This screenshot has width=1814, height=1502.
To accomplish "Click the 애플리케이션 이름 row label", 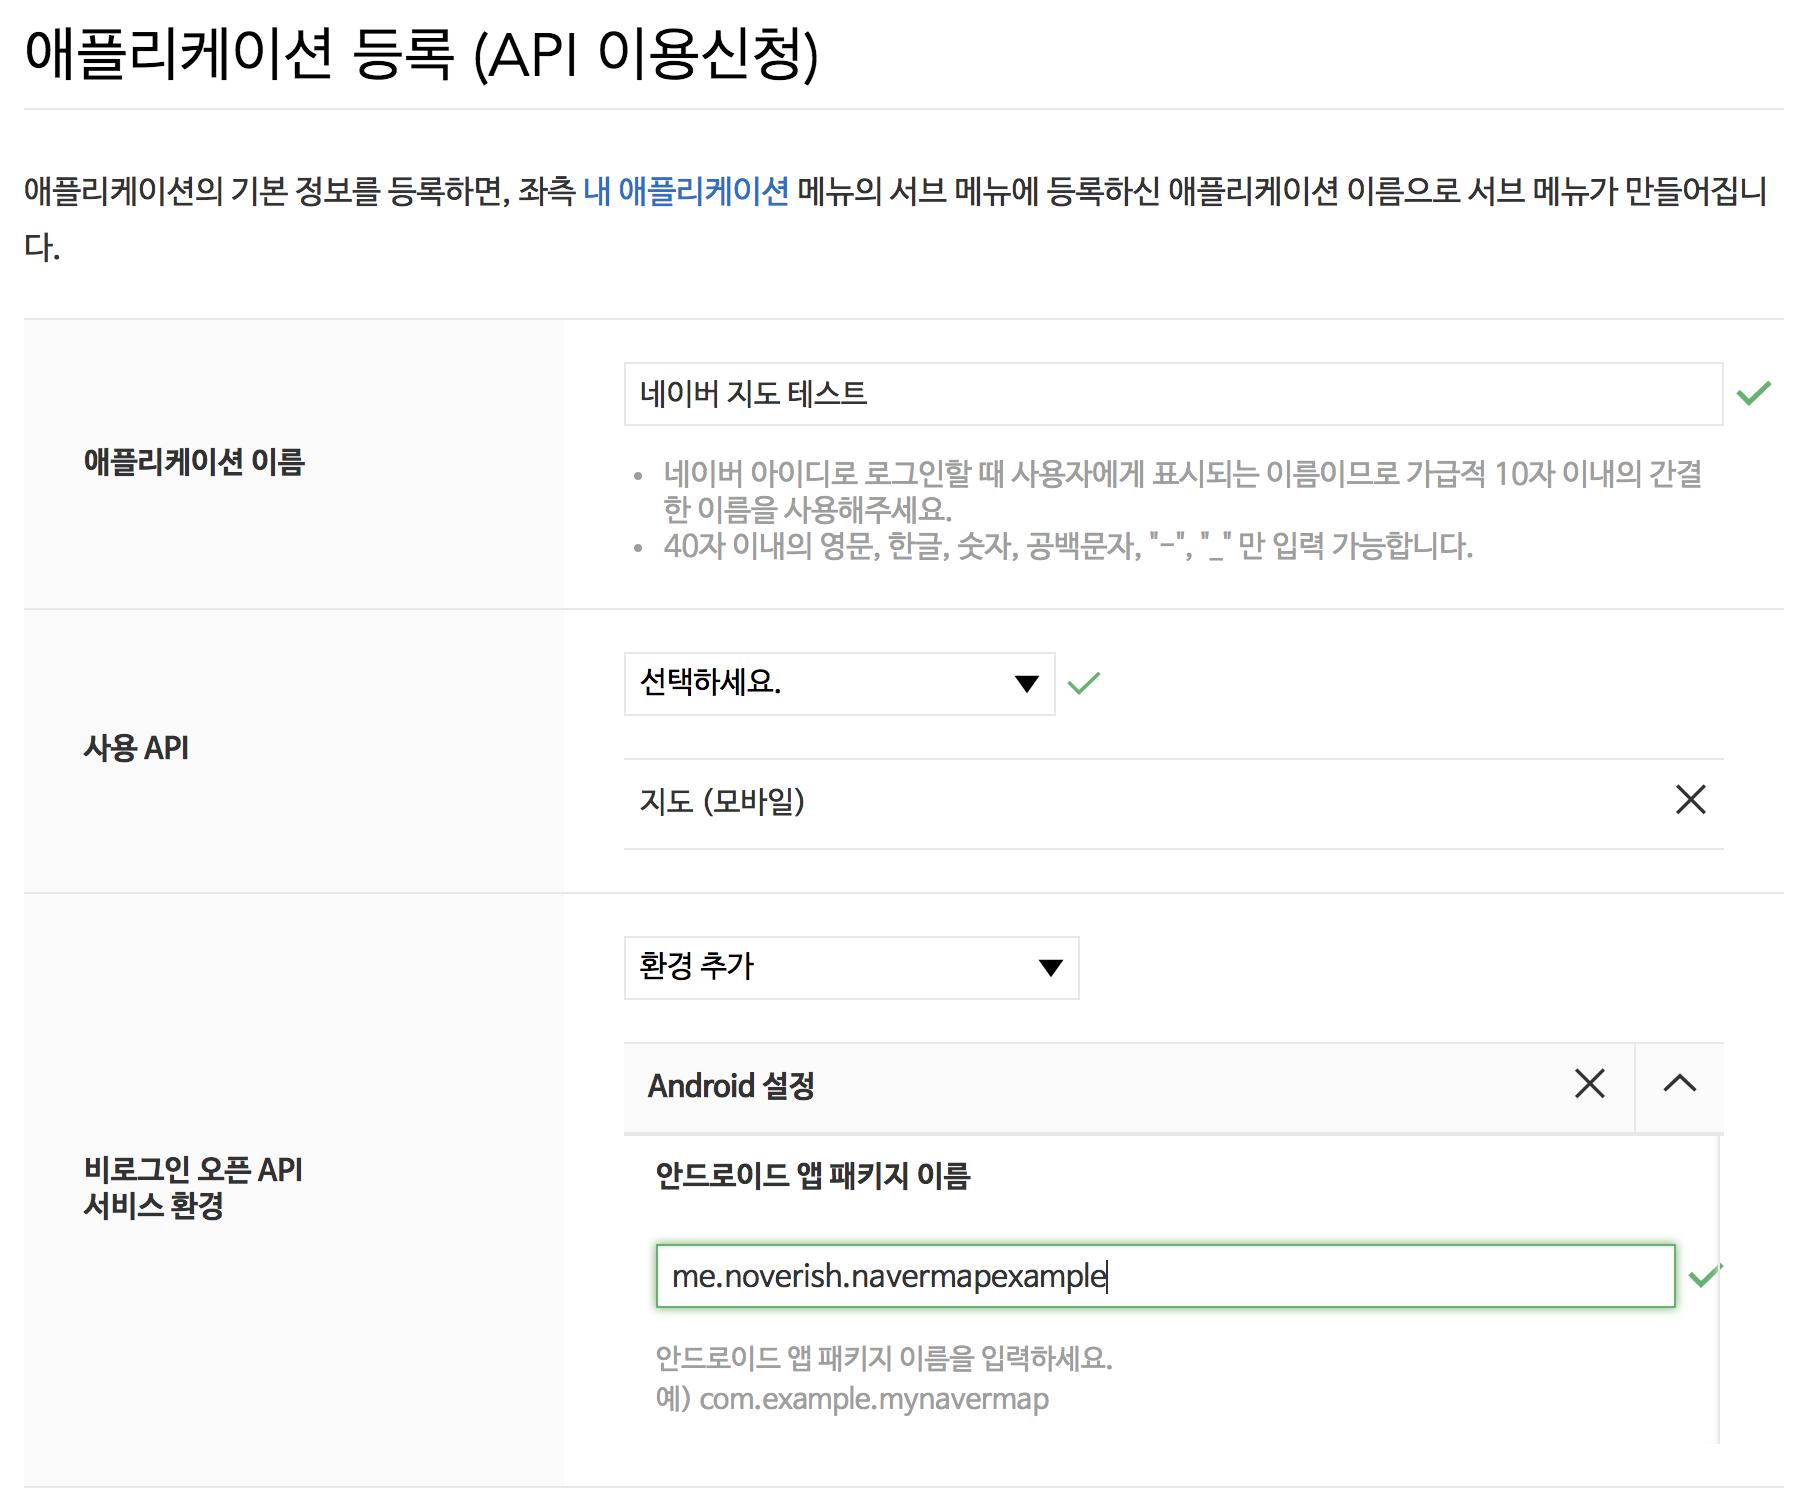I will coord(194,462).
